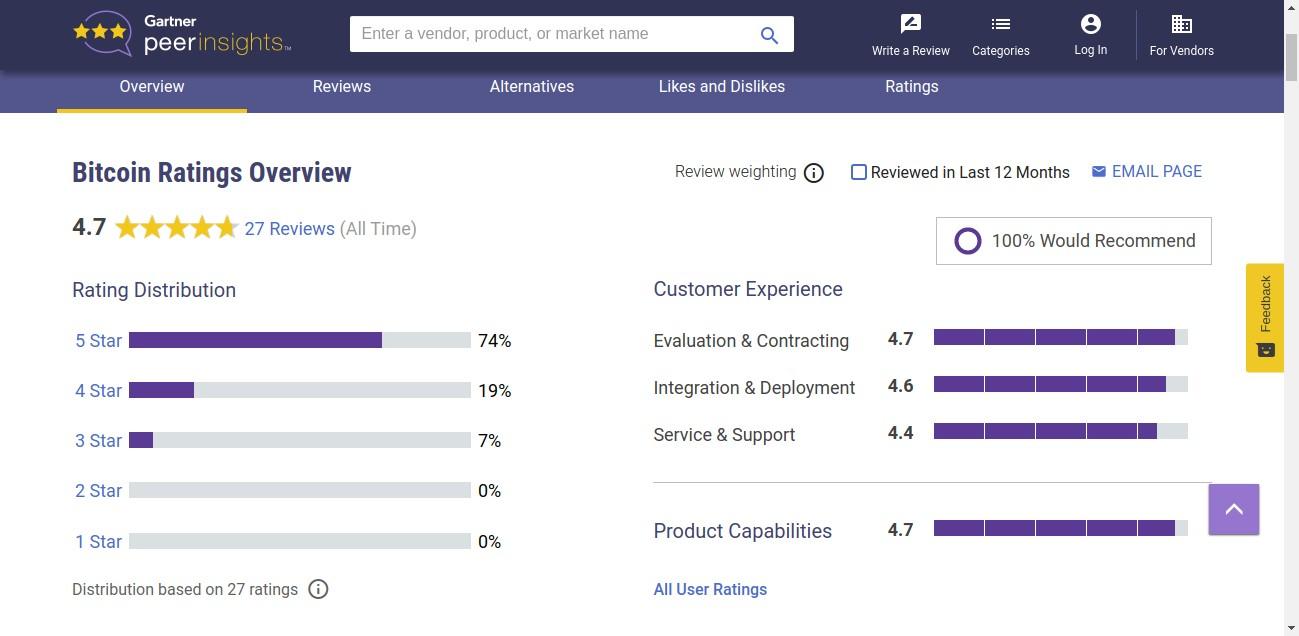Filter by 1 Star reviews

pos(98,542)
